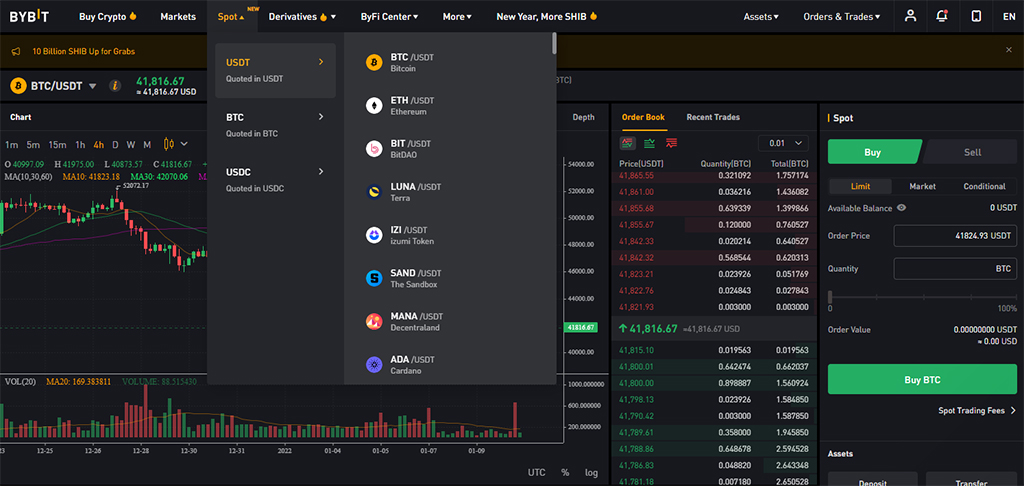Screen dimensions: 1024x486
Task: Click the Cardano ADA coin icon
Action: (374, 364)
